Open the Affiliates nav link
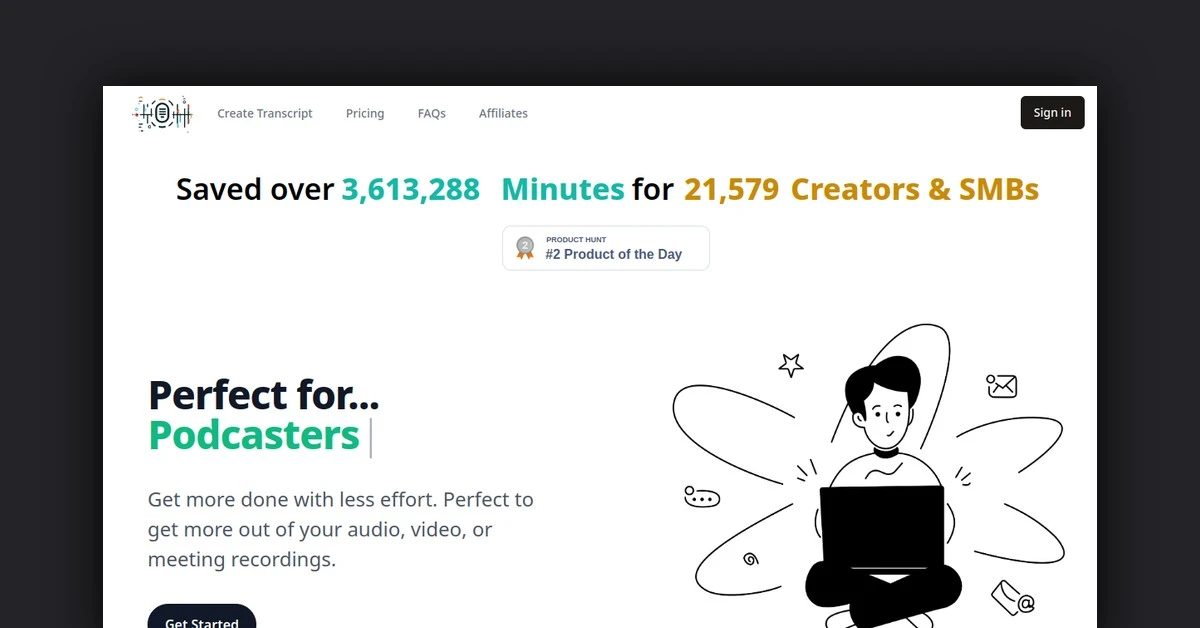 [x=503, y=113]
